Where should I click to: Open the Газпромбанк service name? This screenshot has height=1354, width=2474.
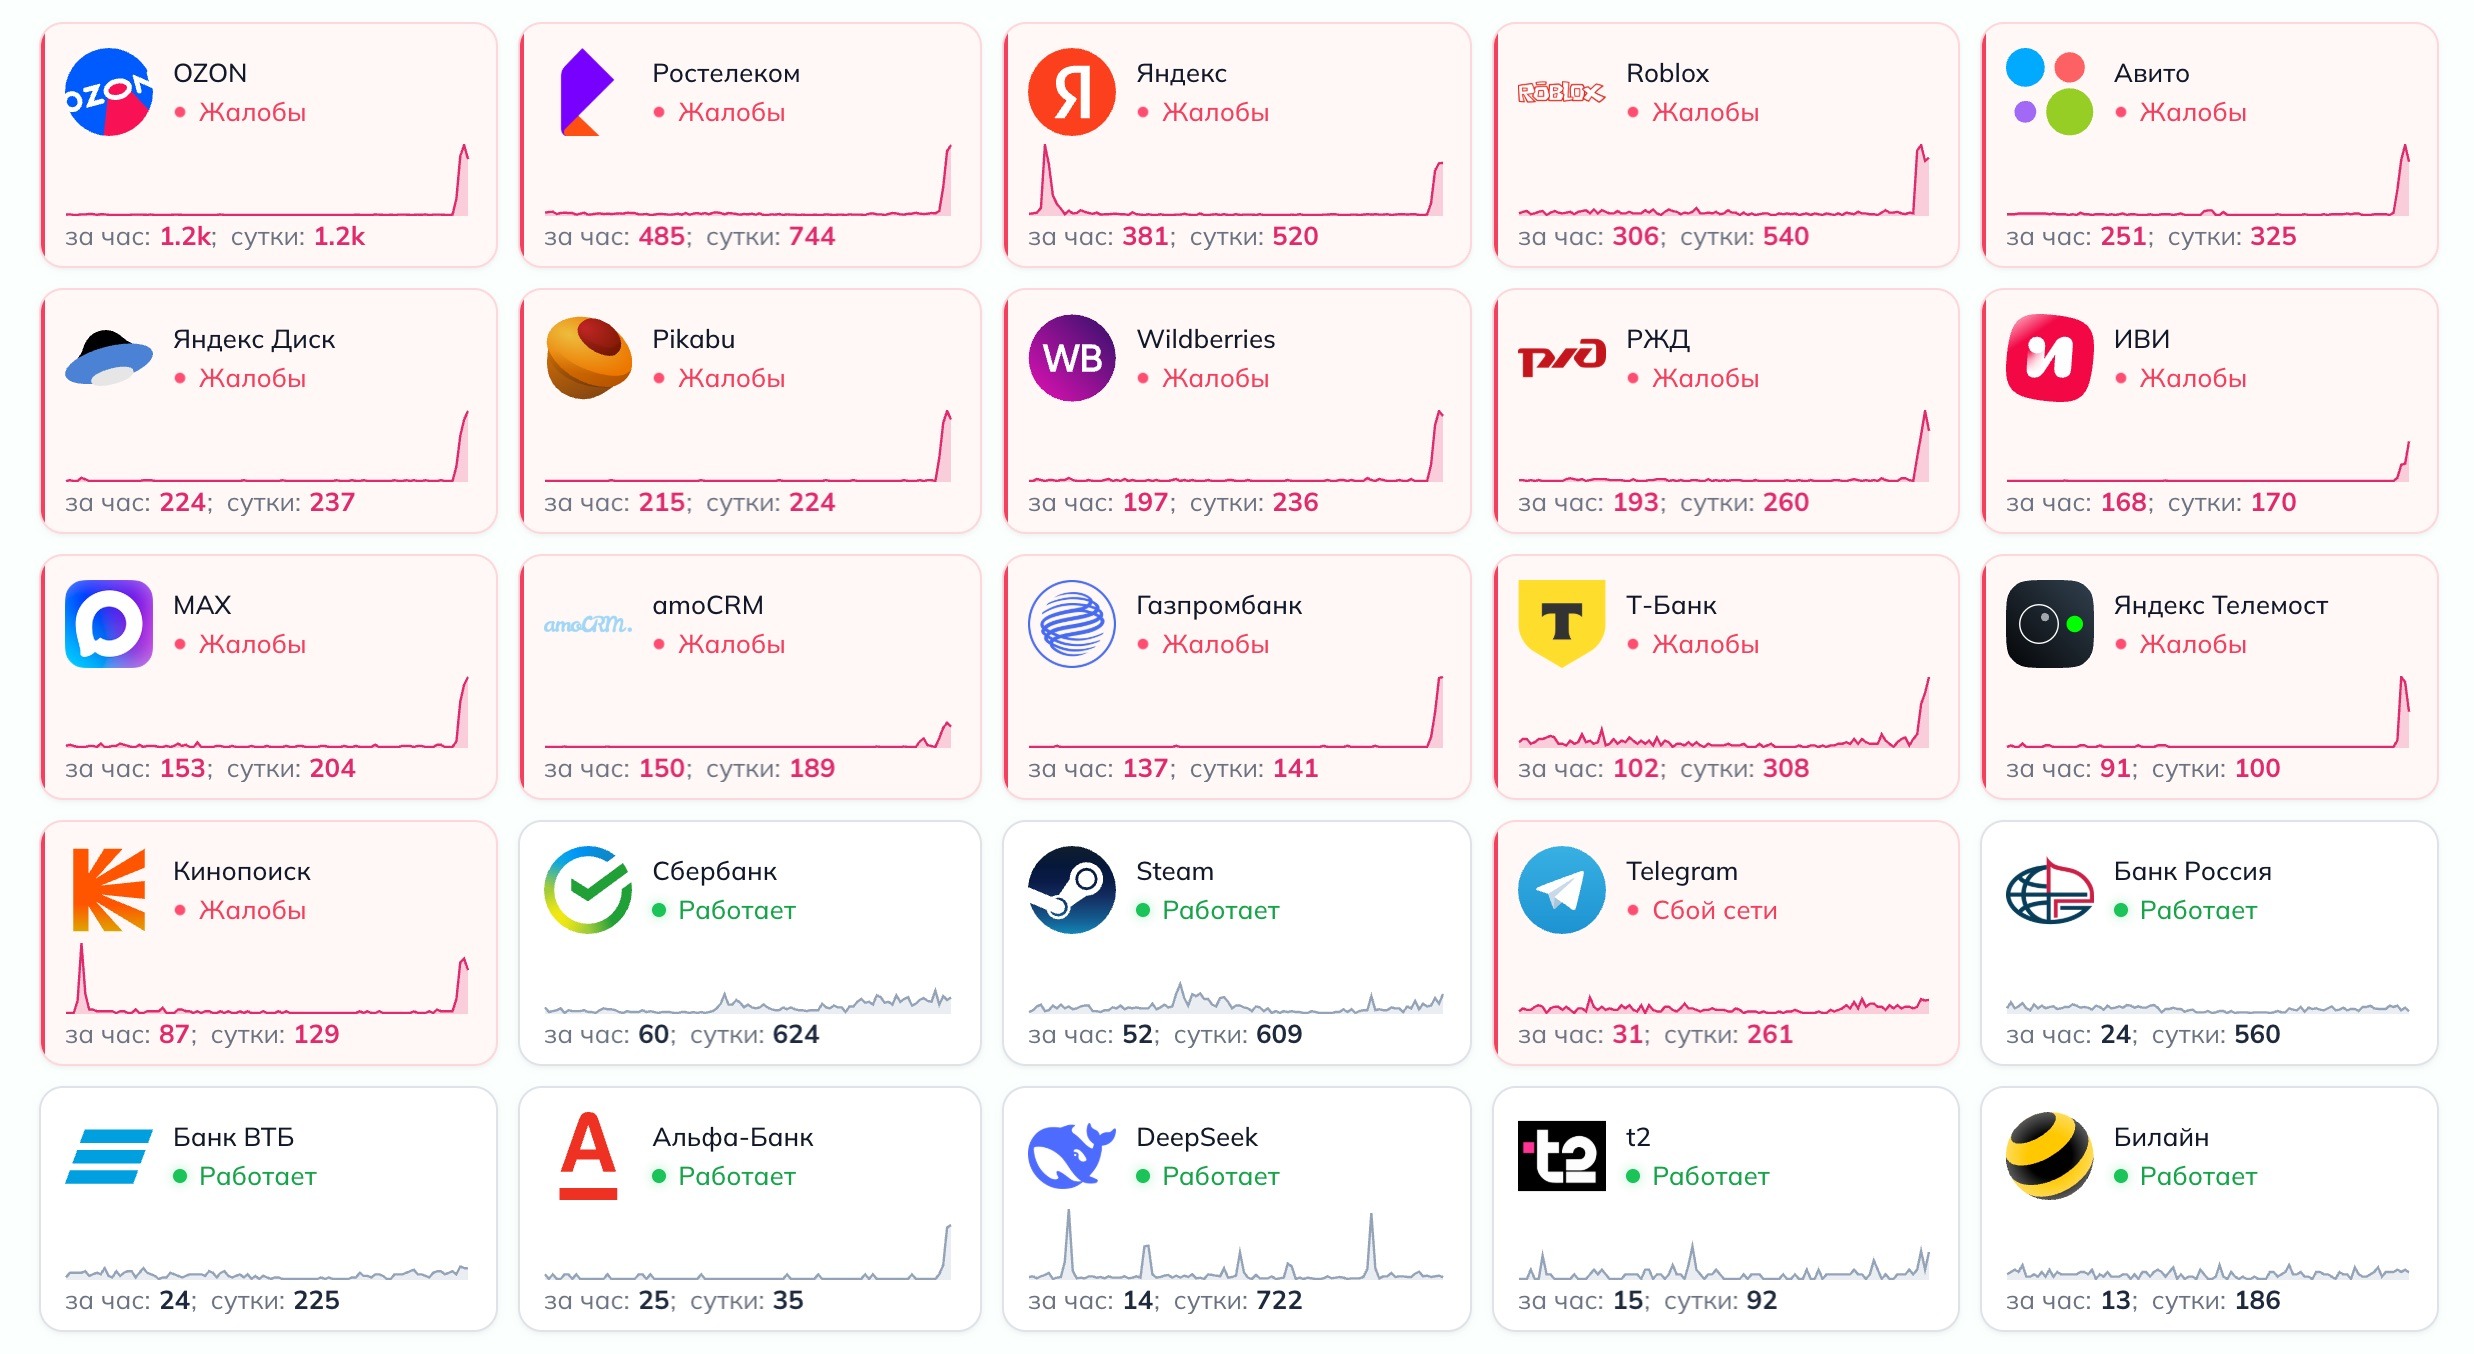click(x=1219, y=605)
